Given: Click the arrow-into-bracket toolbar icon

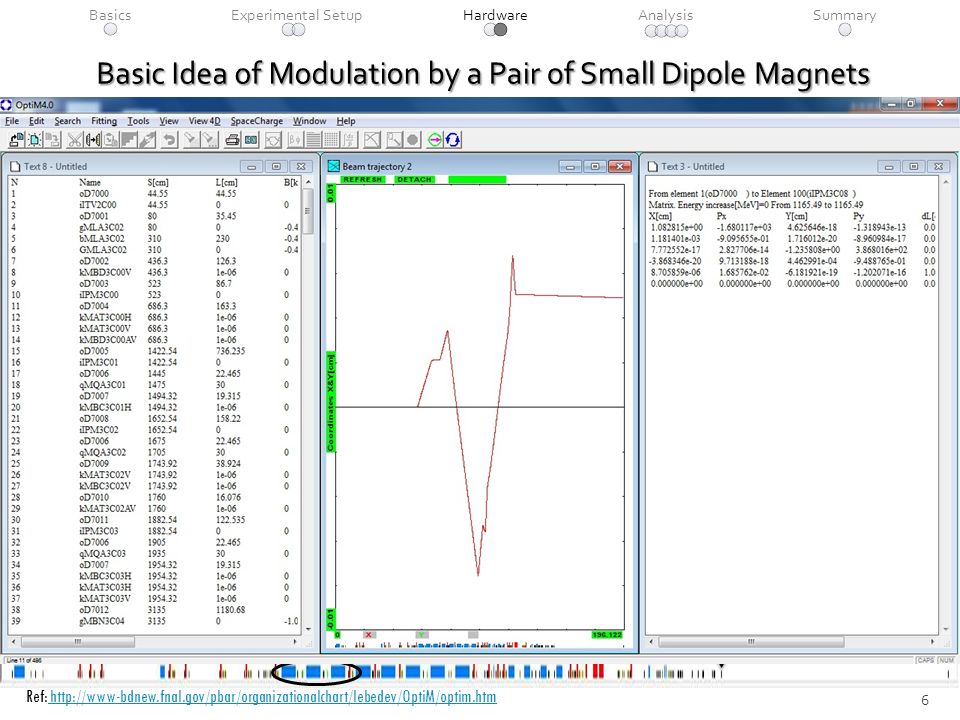Looking at the screenshot, I should click(x=93, y=140).
